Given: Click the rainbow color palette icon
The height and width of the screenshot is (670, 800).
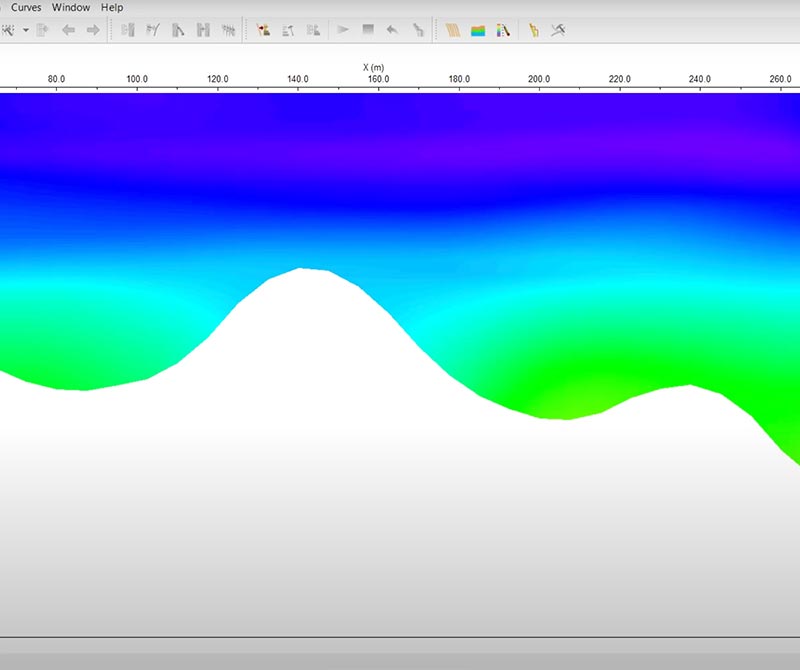Looking at the screenshot, I should point(503,30).
